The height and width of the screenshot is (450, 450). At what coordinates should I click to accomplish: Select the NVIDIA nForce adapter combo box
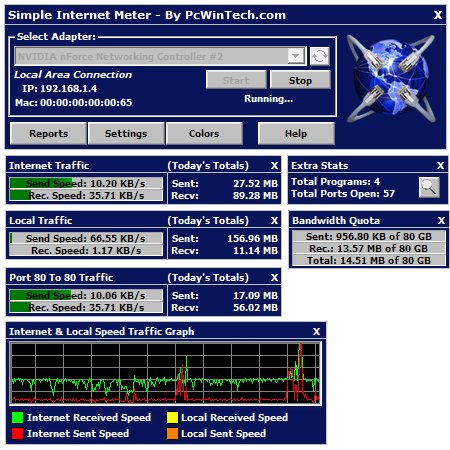(160, 56)
